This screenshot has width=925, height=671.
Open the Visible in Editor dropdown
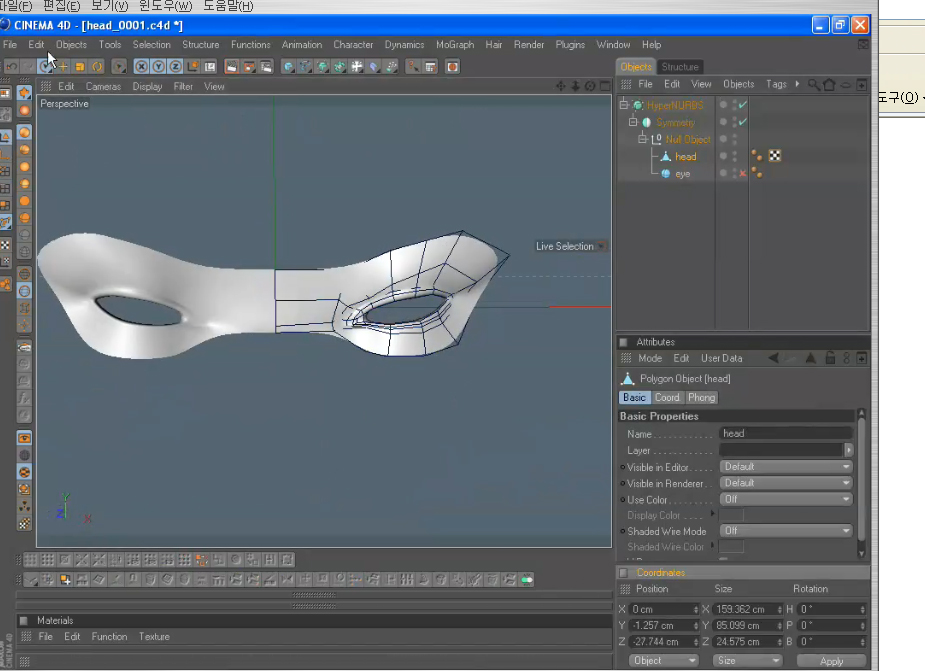point(786,467)
